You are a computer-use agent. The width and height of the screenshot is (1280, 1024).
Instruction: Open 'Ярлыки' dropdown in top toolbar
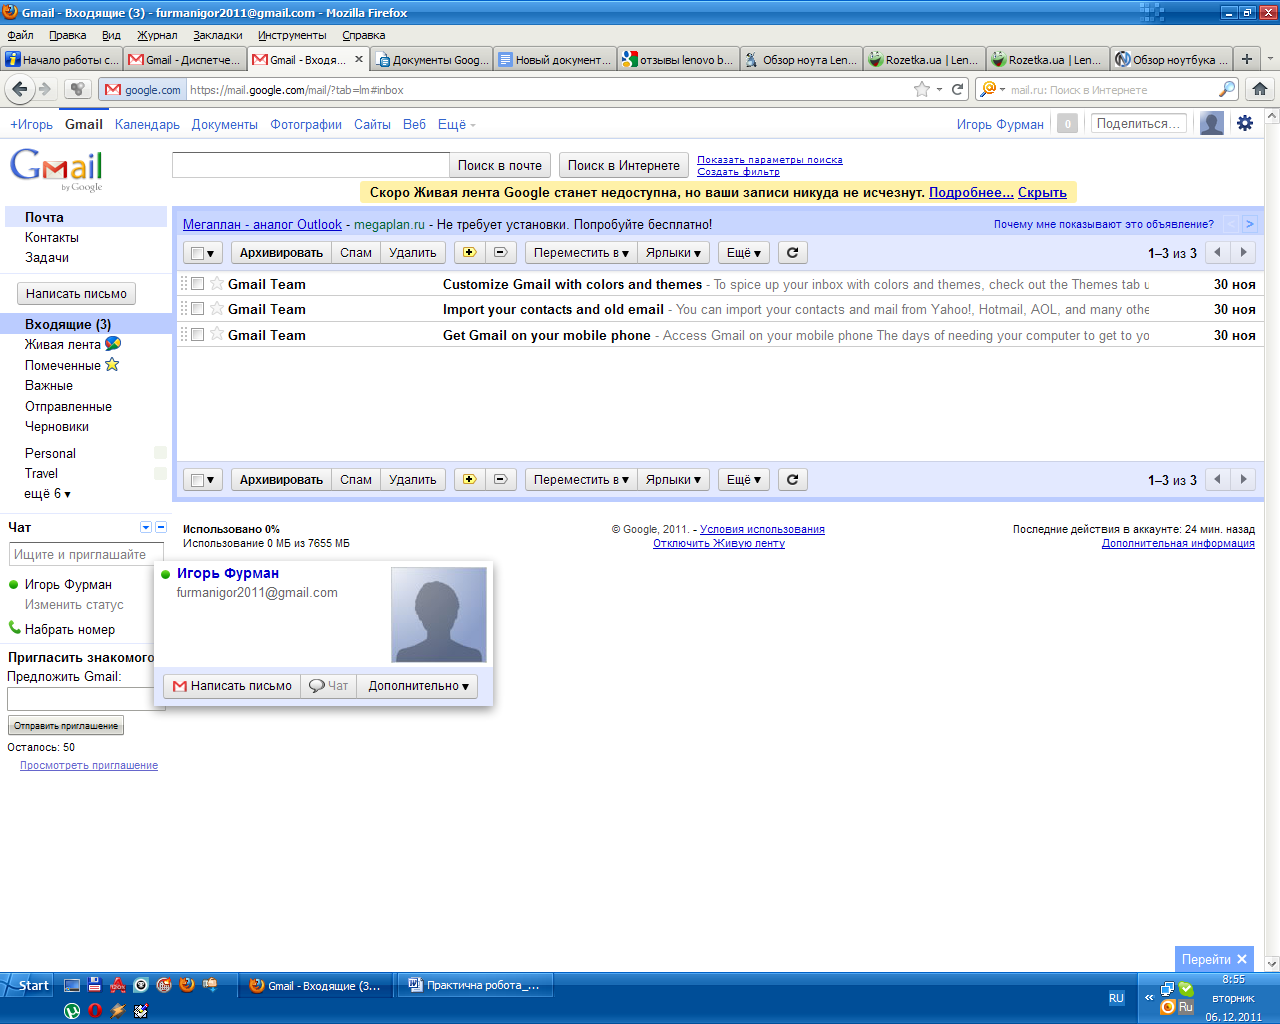click(x=674, y=253)
